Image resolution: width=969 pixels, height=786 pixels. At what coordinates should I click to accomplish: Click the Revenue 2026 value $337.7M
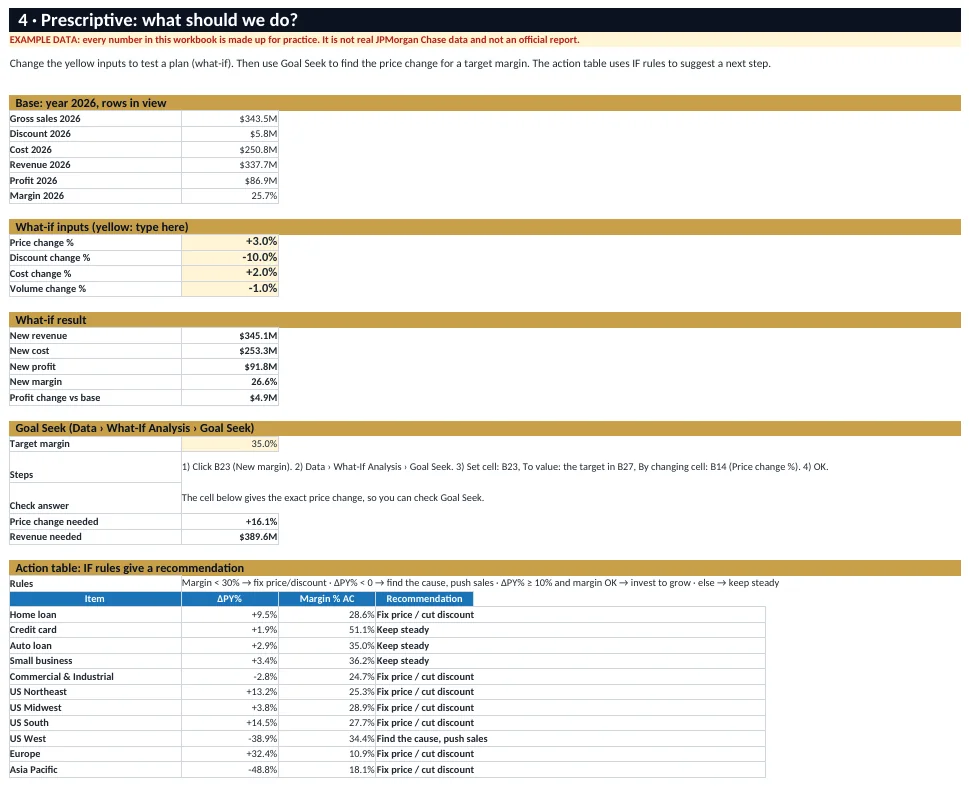pos(230,165)
